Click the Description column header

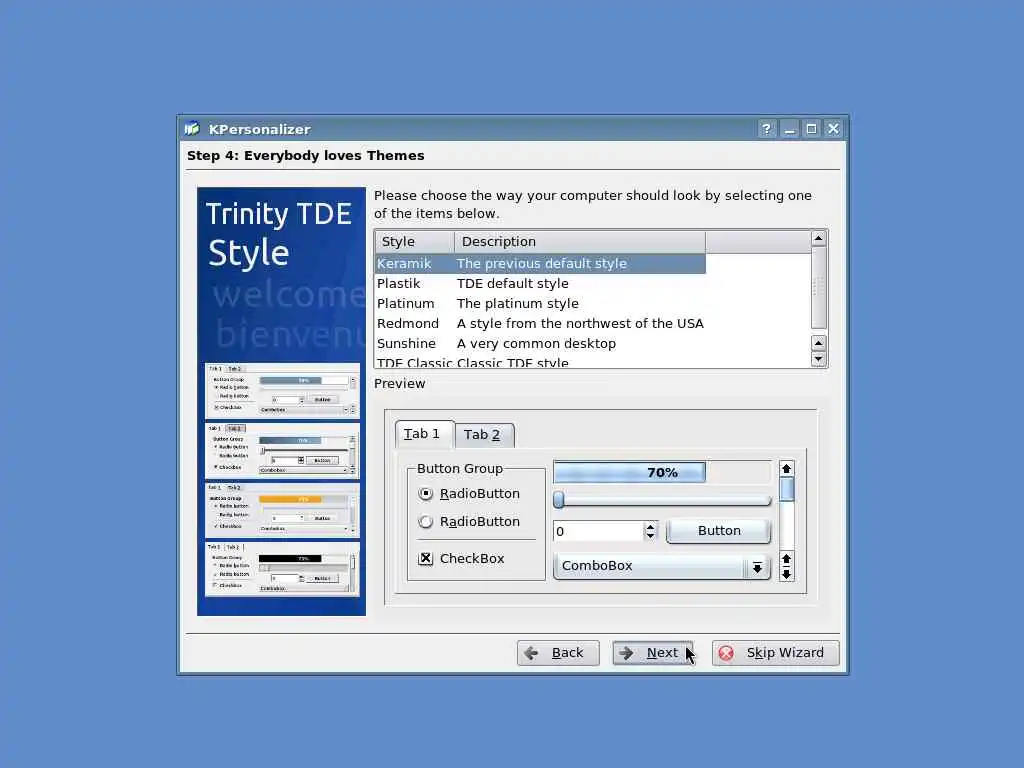pyautogui.click(x=580, y=242)
